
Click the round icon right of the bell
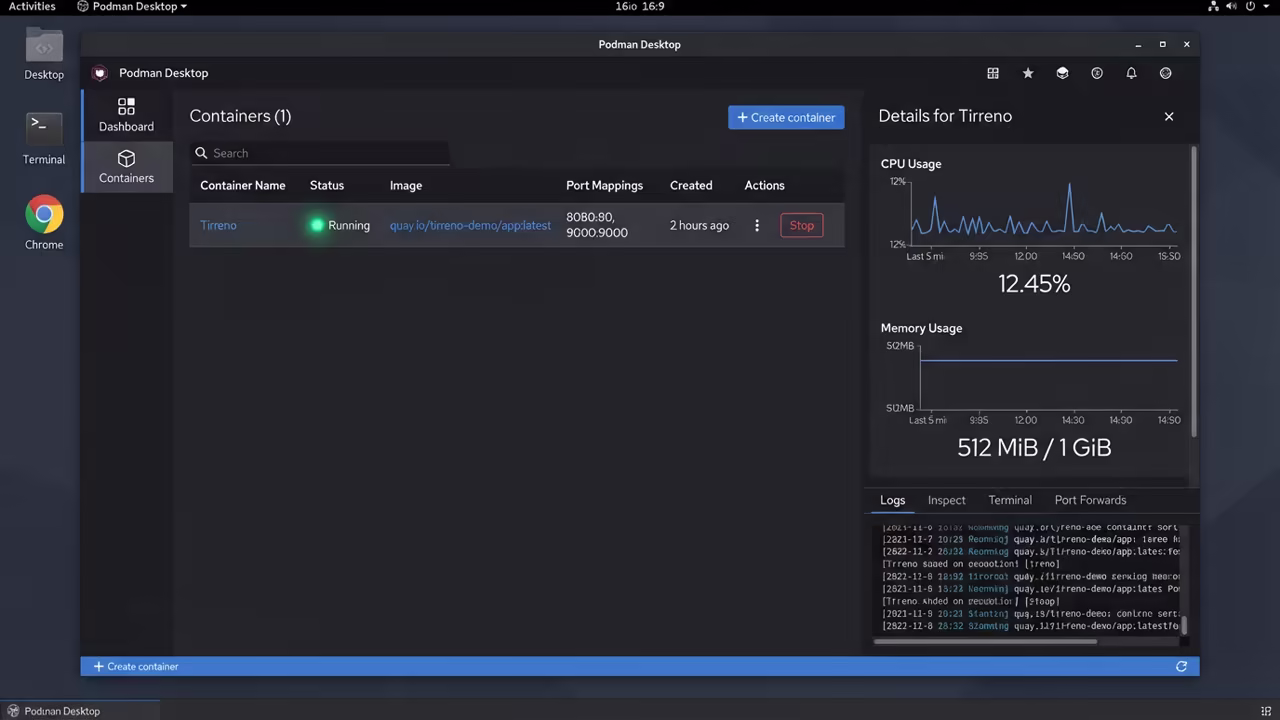pos(1165,73)
